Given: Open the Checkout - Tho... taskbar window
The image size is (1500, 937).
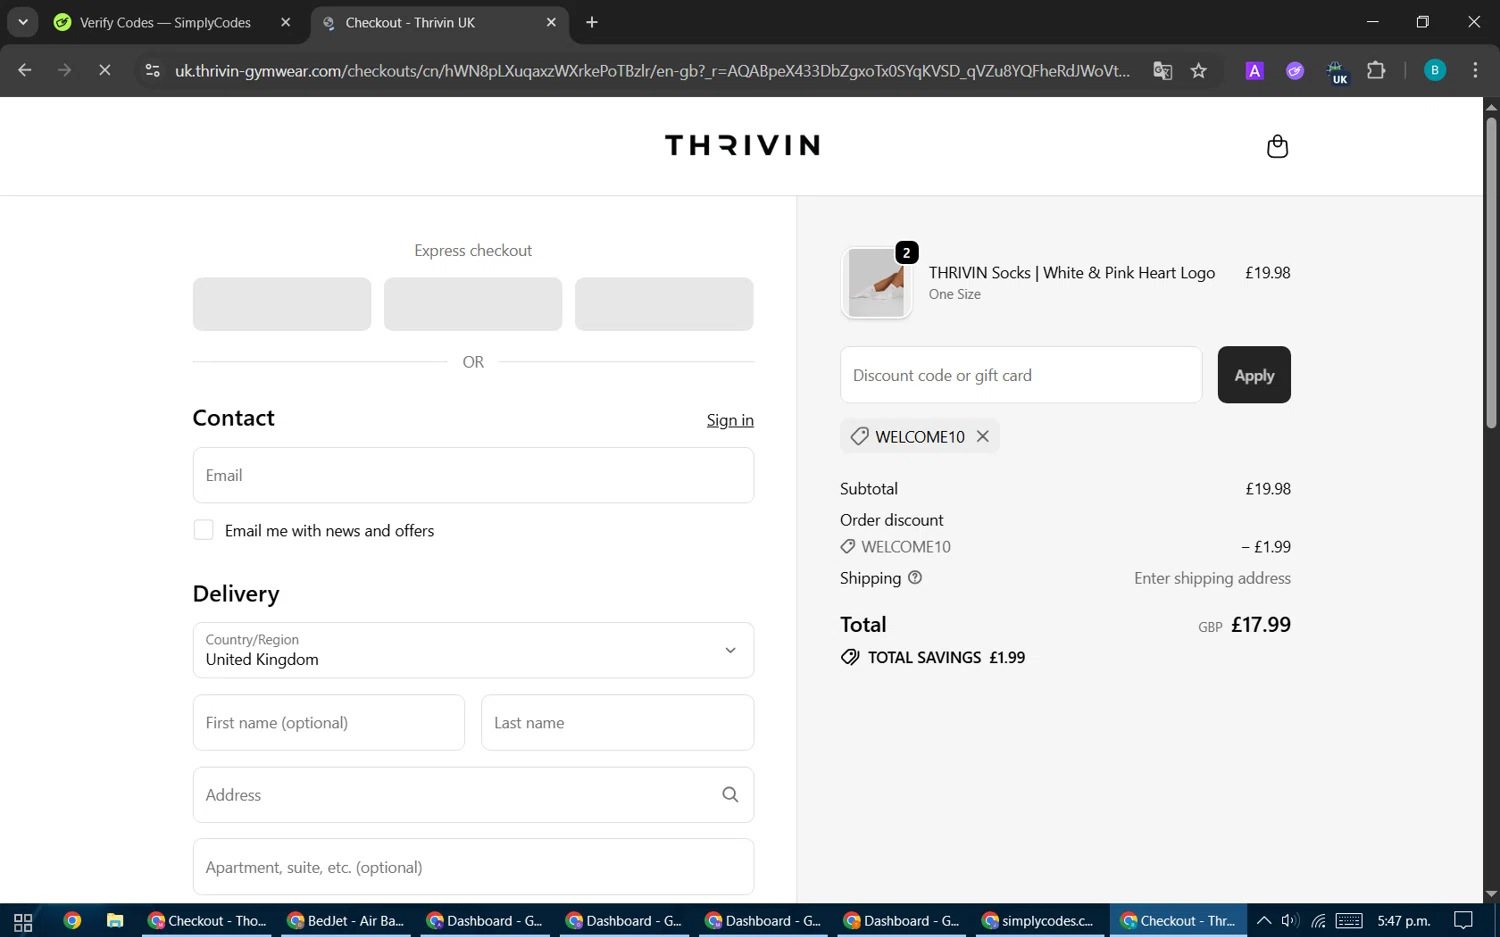Looking at the screenshot, I should pyautogui.click(x=207, y=921).
